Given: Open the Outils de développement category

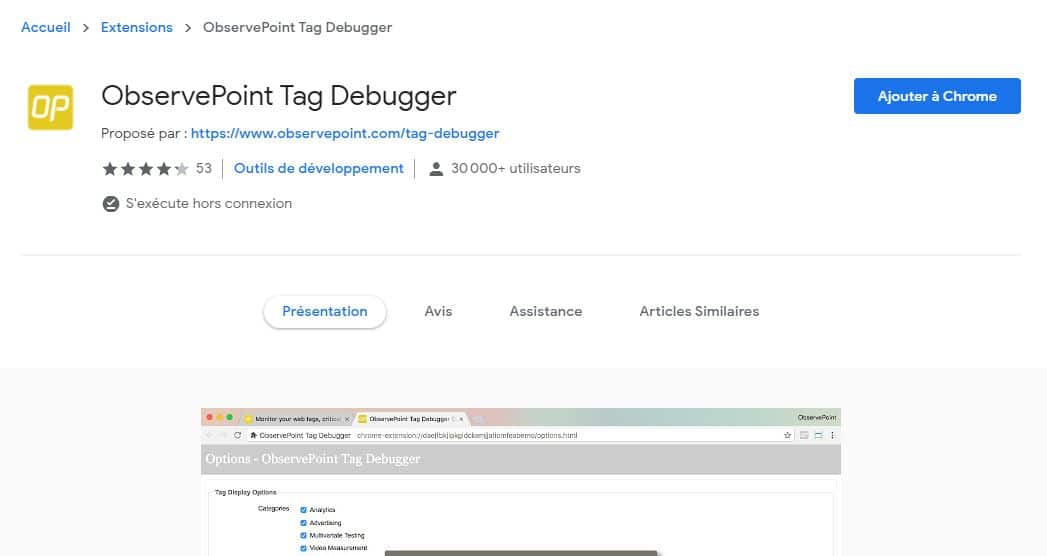Looking at the screenshot, I should click(x=319, y=168).
